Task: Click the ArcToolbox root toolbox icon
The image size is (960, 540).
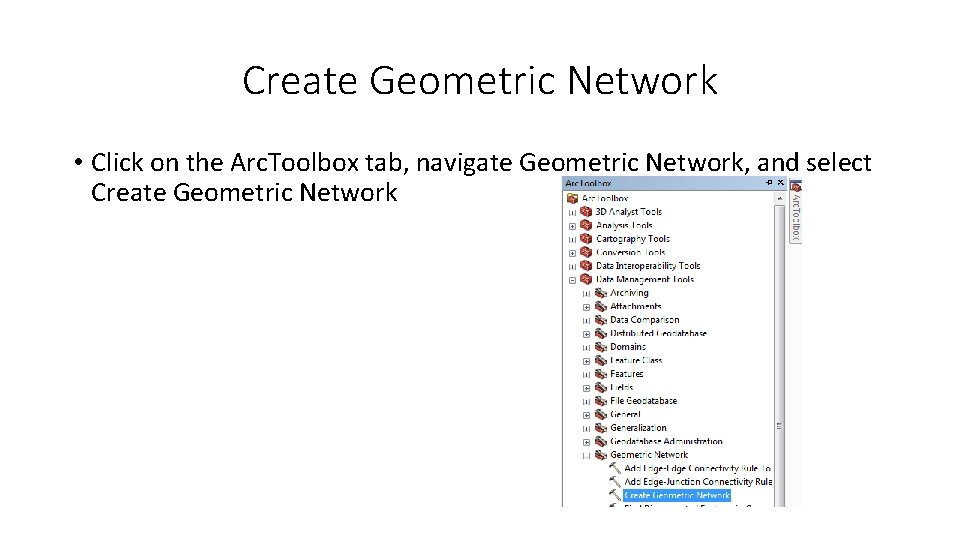Action: (572, 198)
